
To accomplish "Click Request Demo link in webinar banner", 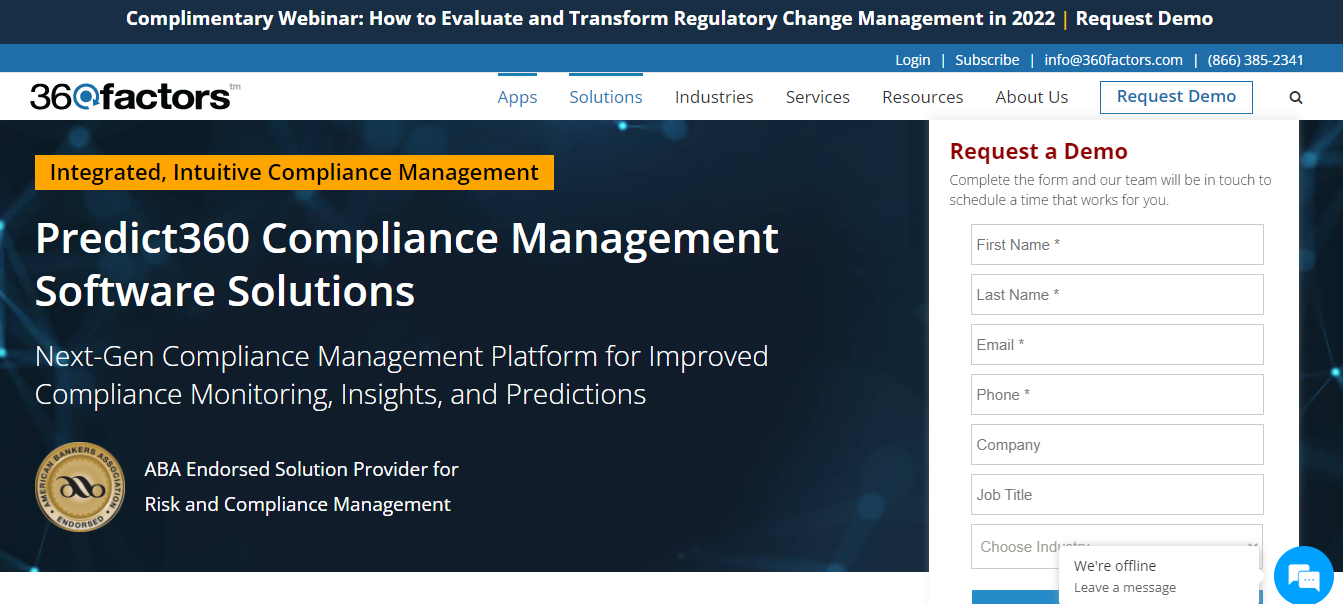I will tap(1145, 18).
